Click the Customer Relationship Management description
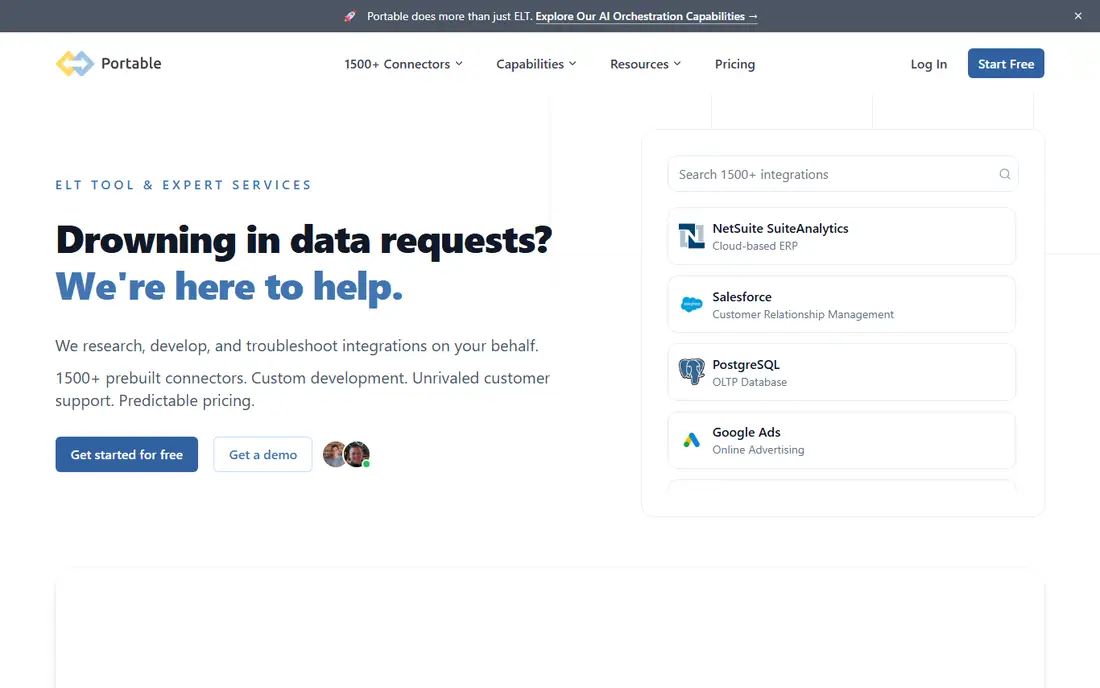This screenshot has height=688, width=1100. tap(803, 314)
